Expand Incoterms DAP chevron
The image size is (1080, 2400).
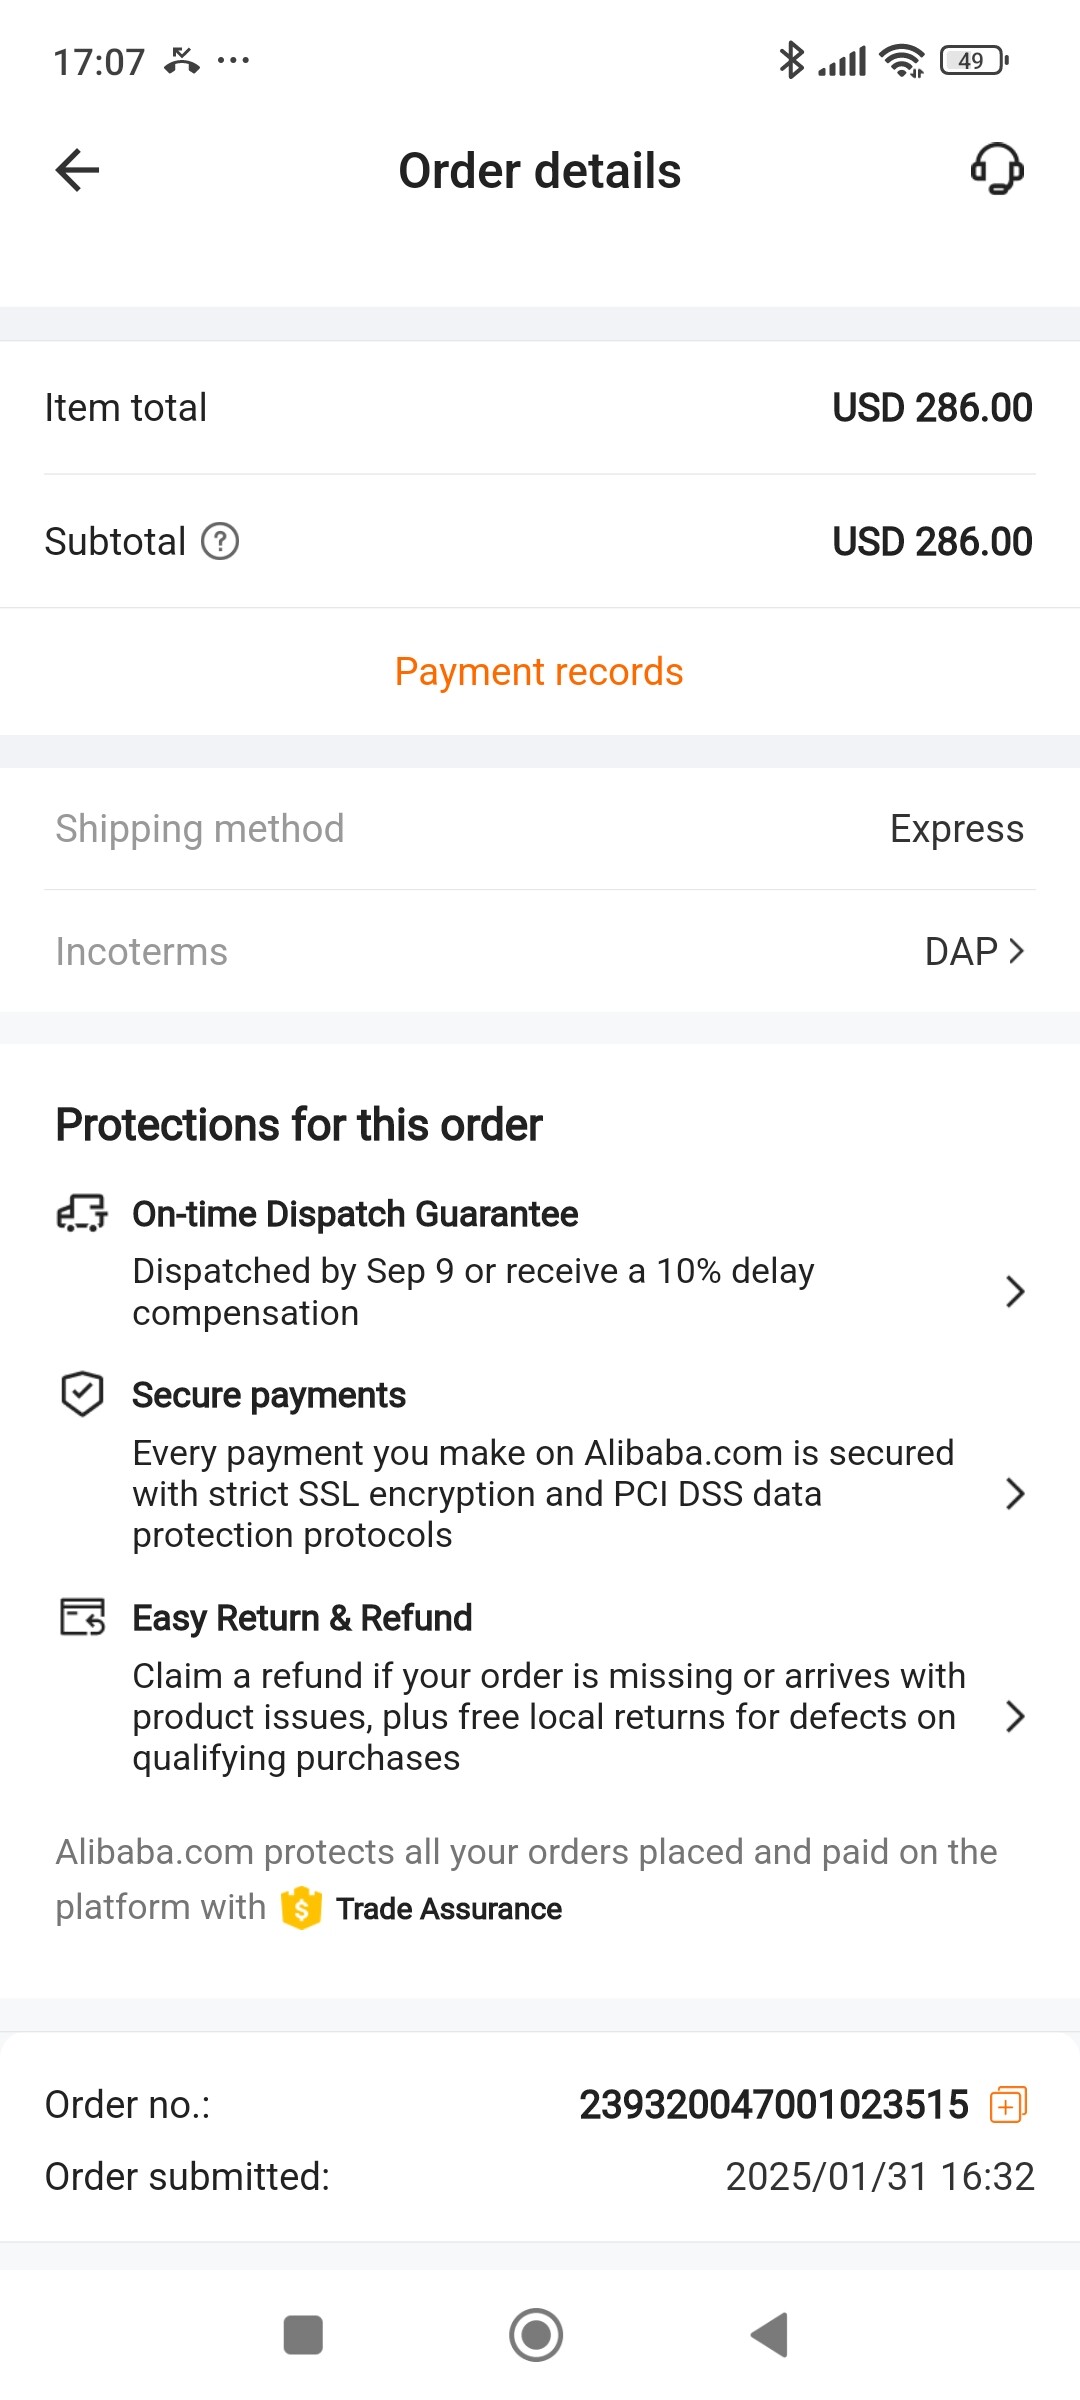[x=1016, y=951]
